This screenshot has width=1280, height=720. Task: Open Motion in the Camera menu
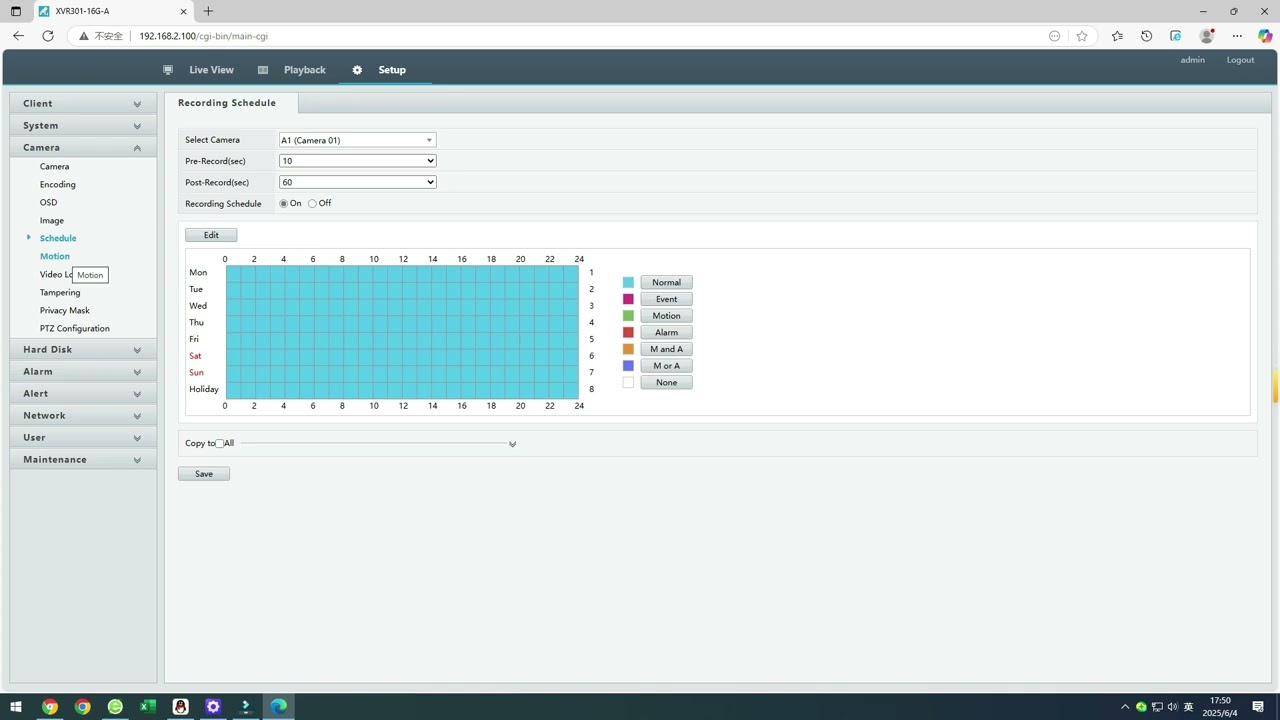(55, 256)
